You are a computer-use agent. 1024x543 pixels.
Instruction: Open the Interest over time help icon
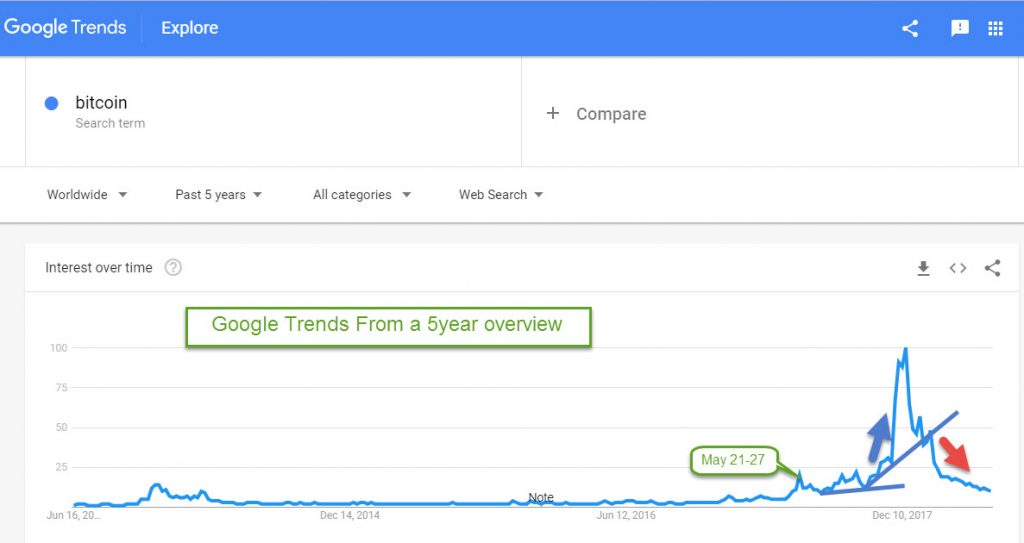pyautogui.click(x=173, y=268)
